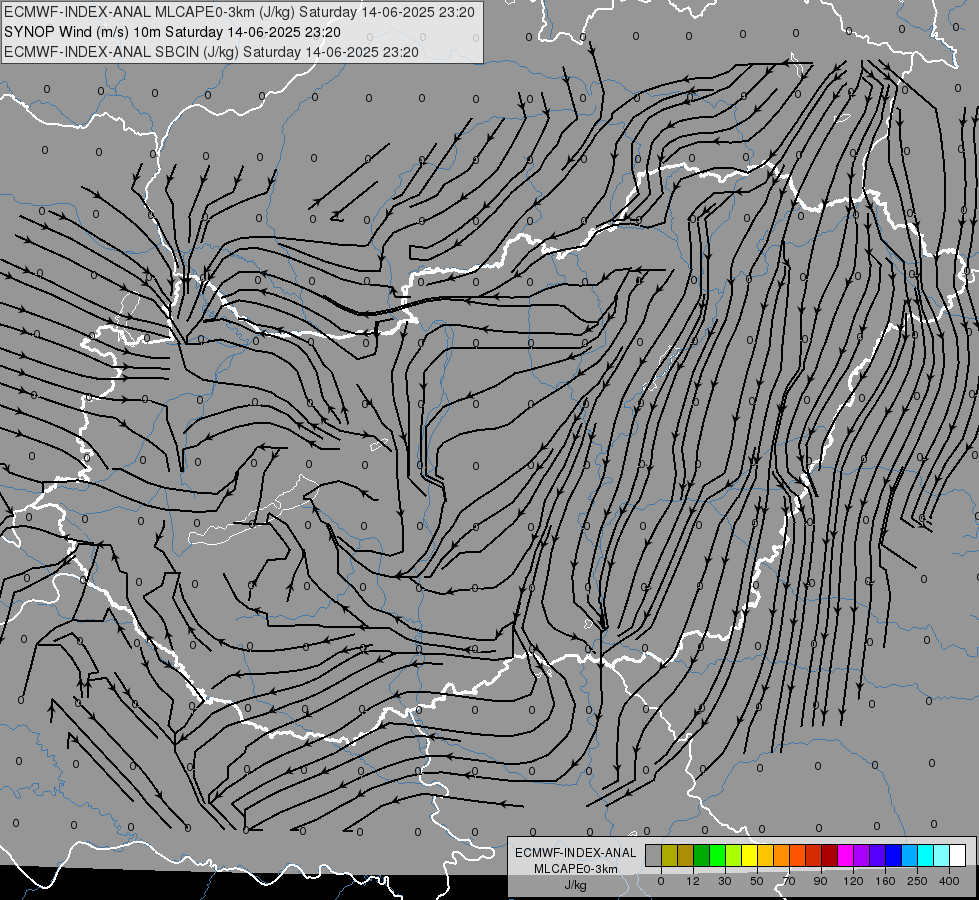Click the standalone 'J/kg' unit label in the legend
Screen dimensions: 979x900
coord(575,885)
